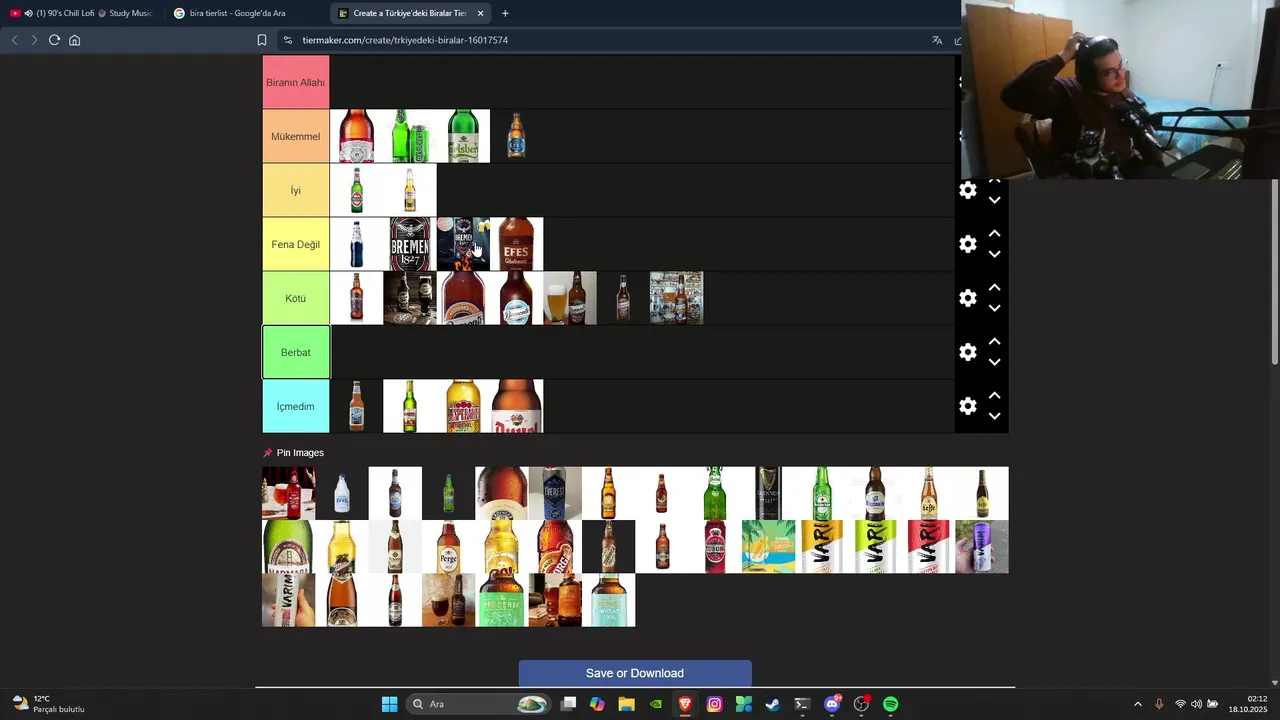Select the Heineken bottle in the image pool
Image resolution: width=1280 pixels, height=720 pixels.
pos(822,493)
